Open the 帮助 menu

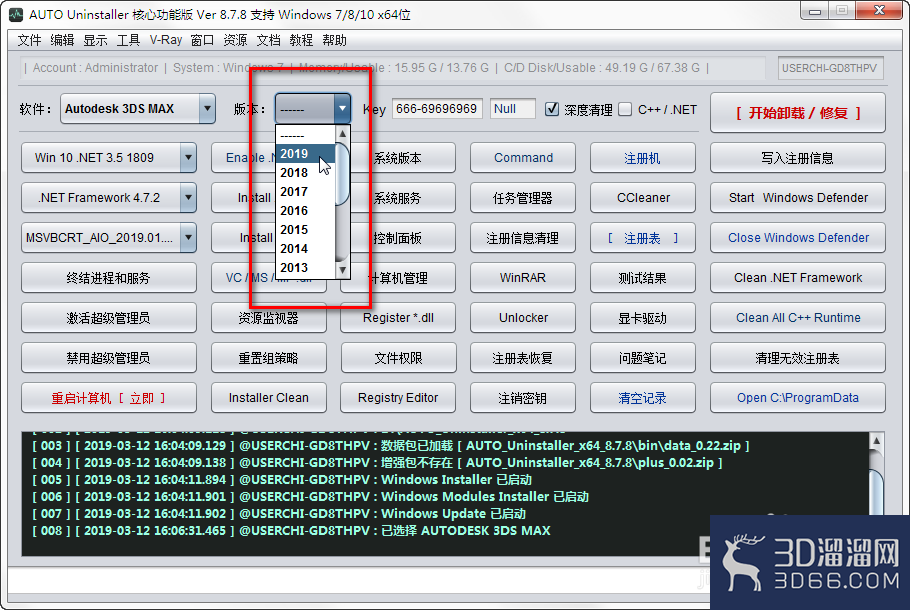(x=334, y=40)
